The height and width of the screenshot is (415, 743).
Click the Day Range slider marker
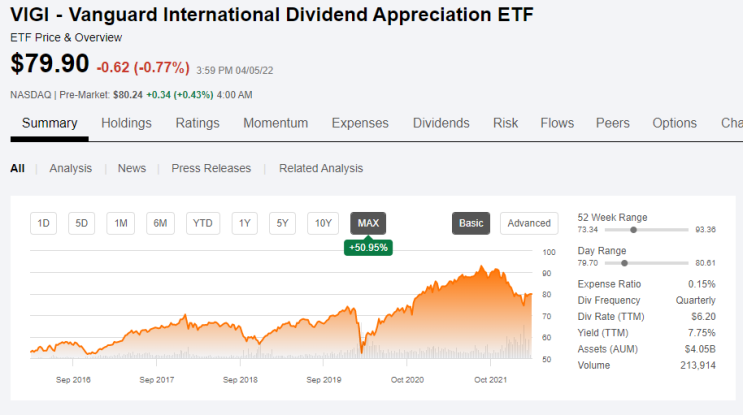[625, 263]
